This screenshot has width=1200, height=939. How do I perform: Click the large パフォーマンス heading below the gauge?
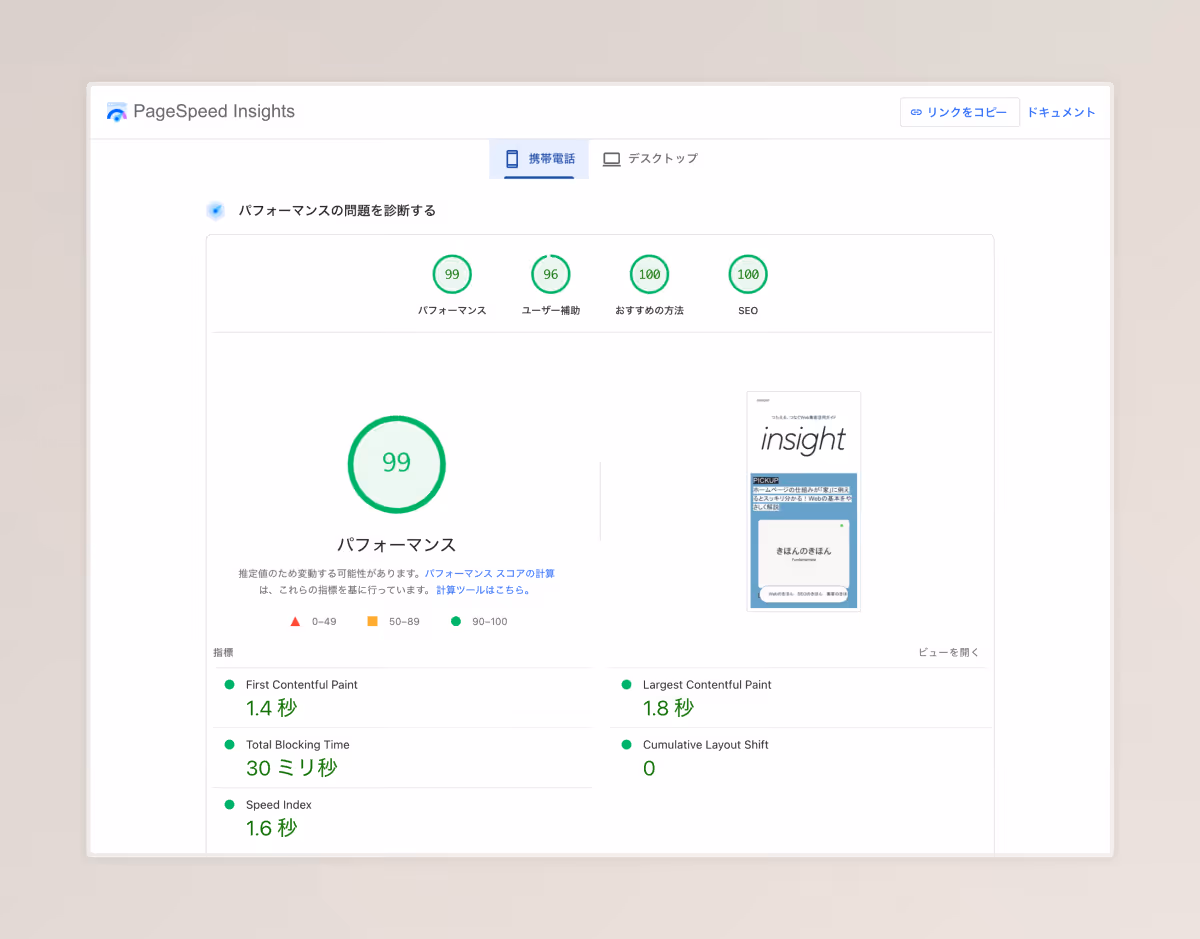coord(396,545)
